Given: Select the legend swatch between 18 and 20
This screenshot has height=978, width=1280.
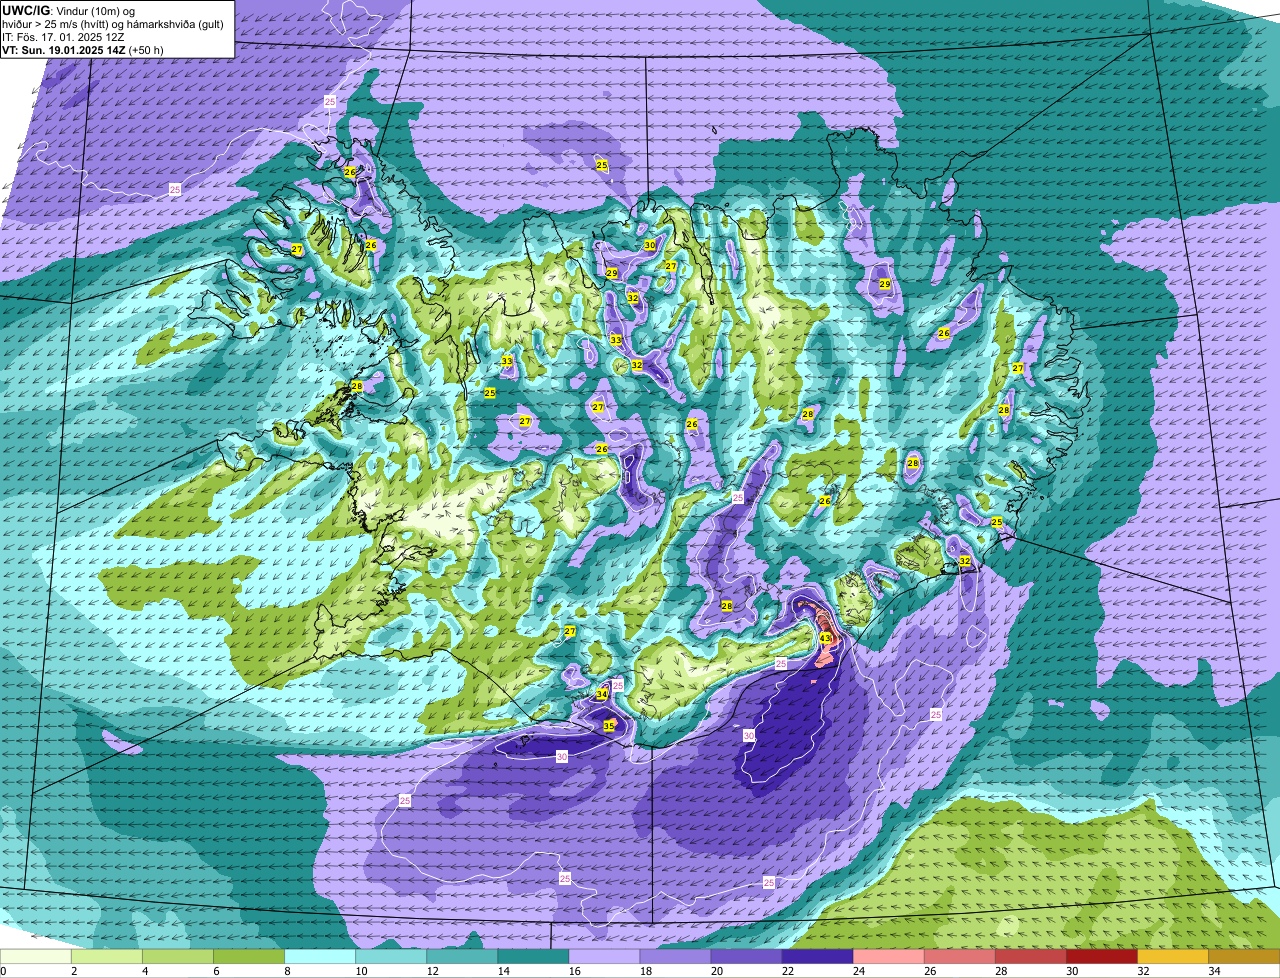Looking at the screenshot, I should [x=675, y=956].
